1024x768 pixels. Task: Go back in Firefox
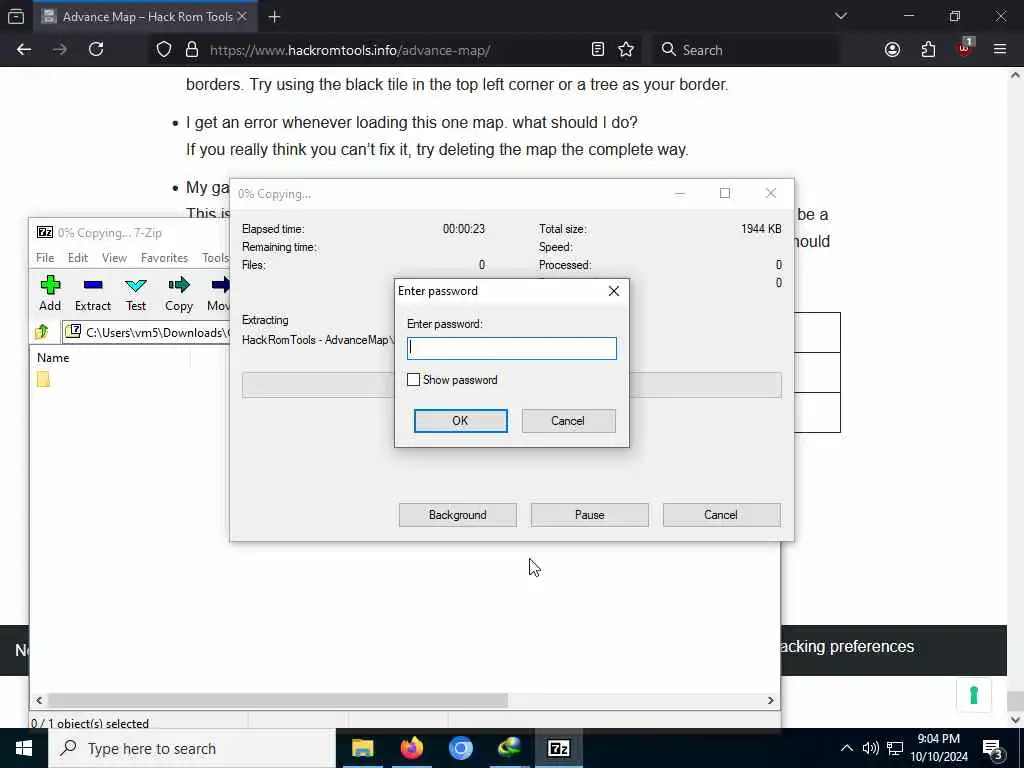click(24, 50)
